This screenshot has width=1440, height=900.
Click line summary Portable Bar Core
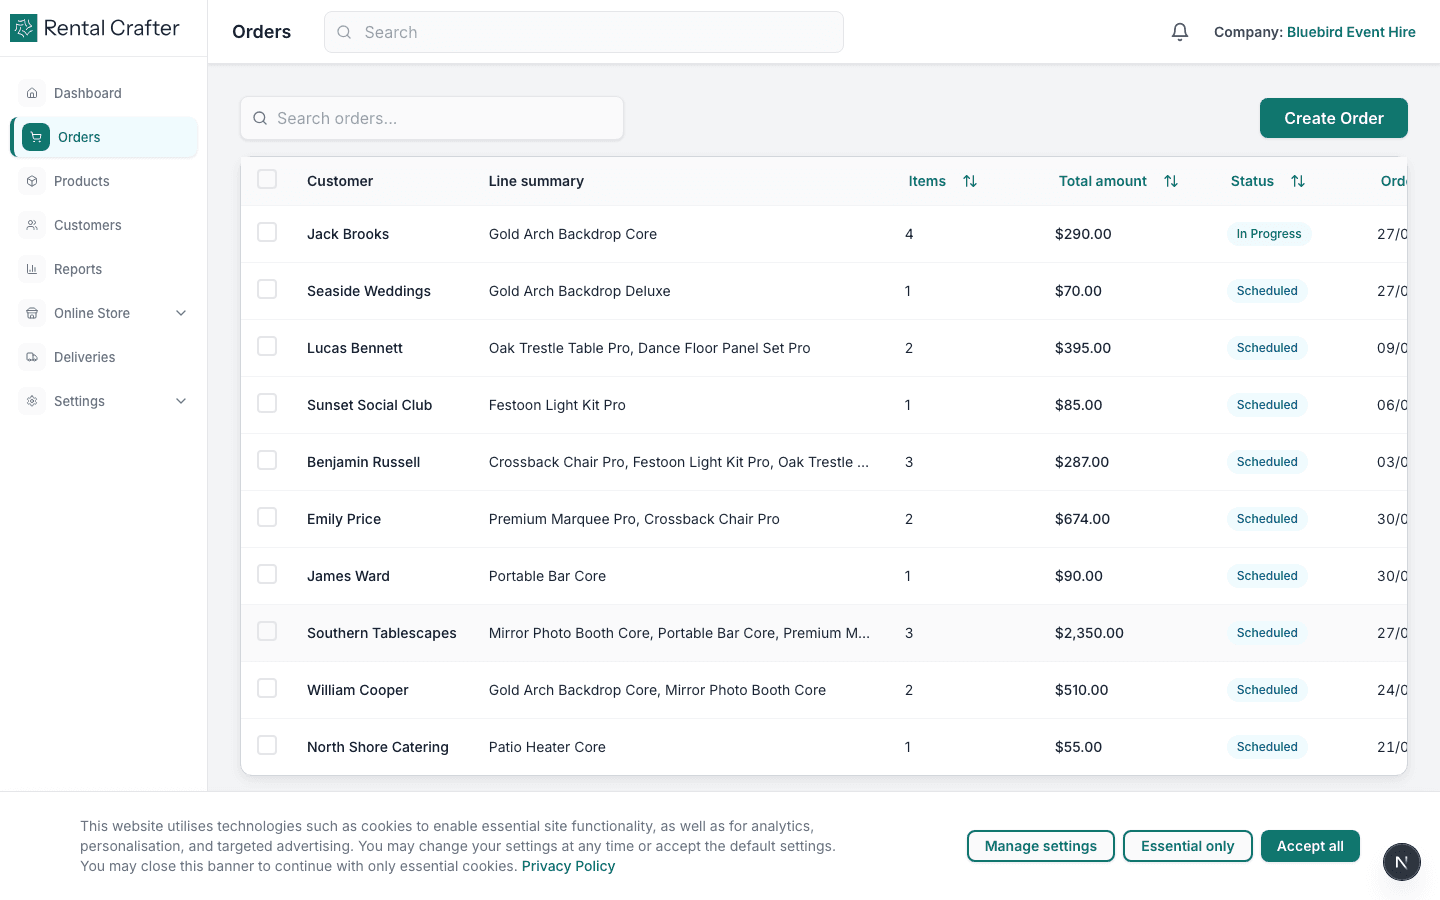[x=547, y=576]
